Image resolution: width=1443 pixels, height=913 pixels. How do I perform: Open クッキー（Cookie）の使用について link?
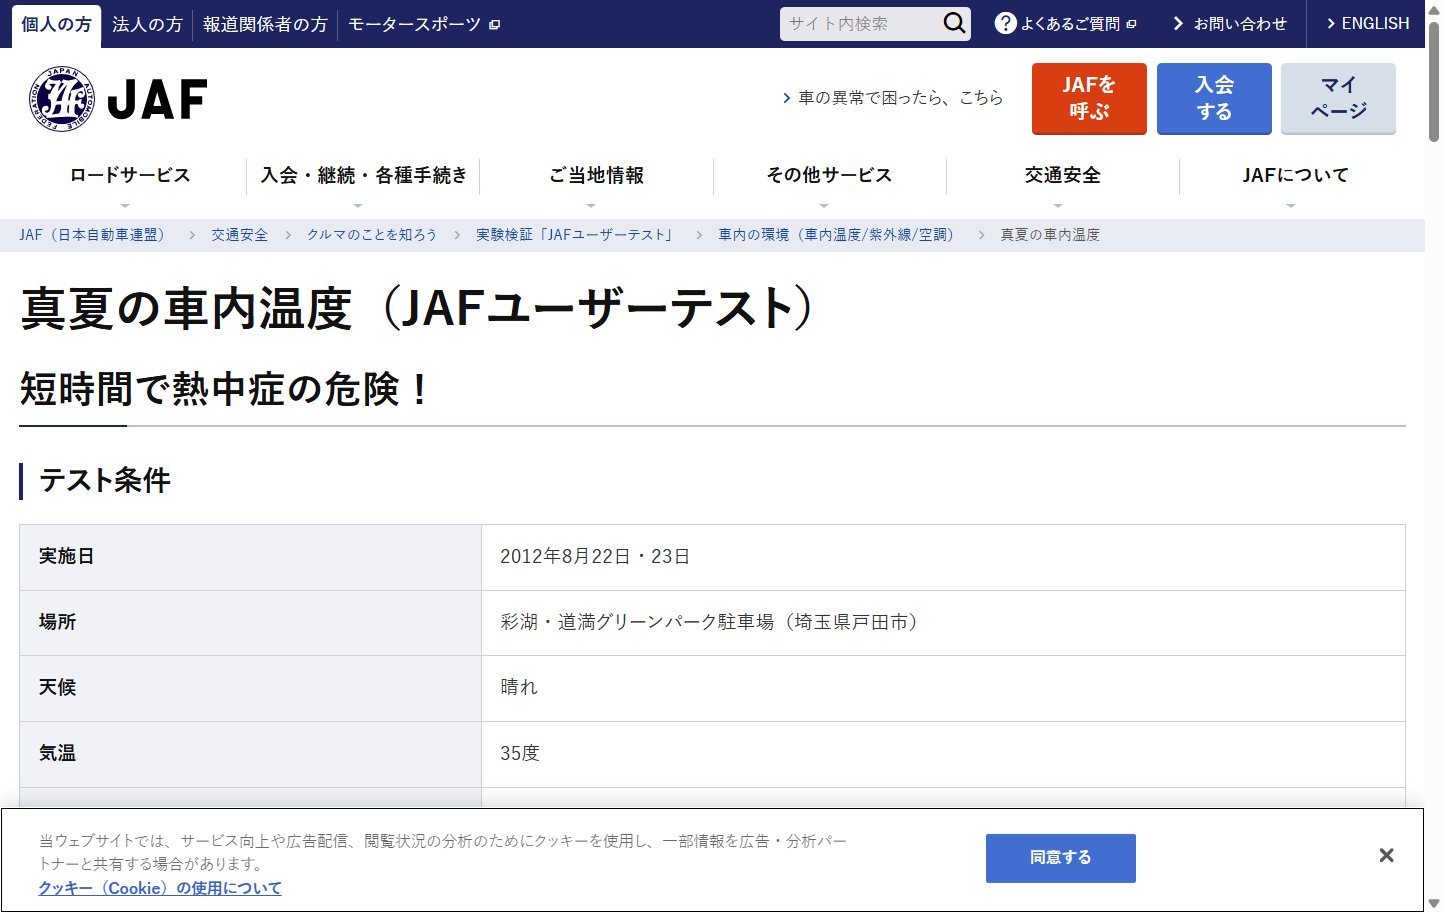(160, 888)
